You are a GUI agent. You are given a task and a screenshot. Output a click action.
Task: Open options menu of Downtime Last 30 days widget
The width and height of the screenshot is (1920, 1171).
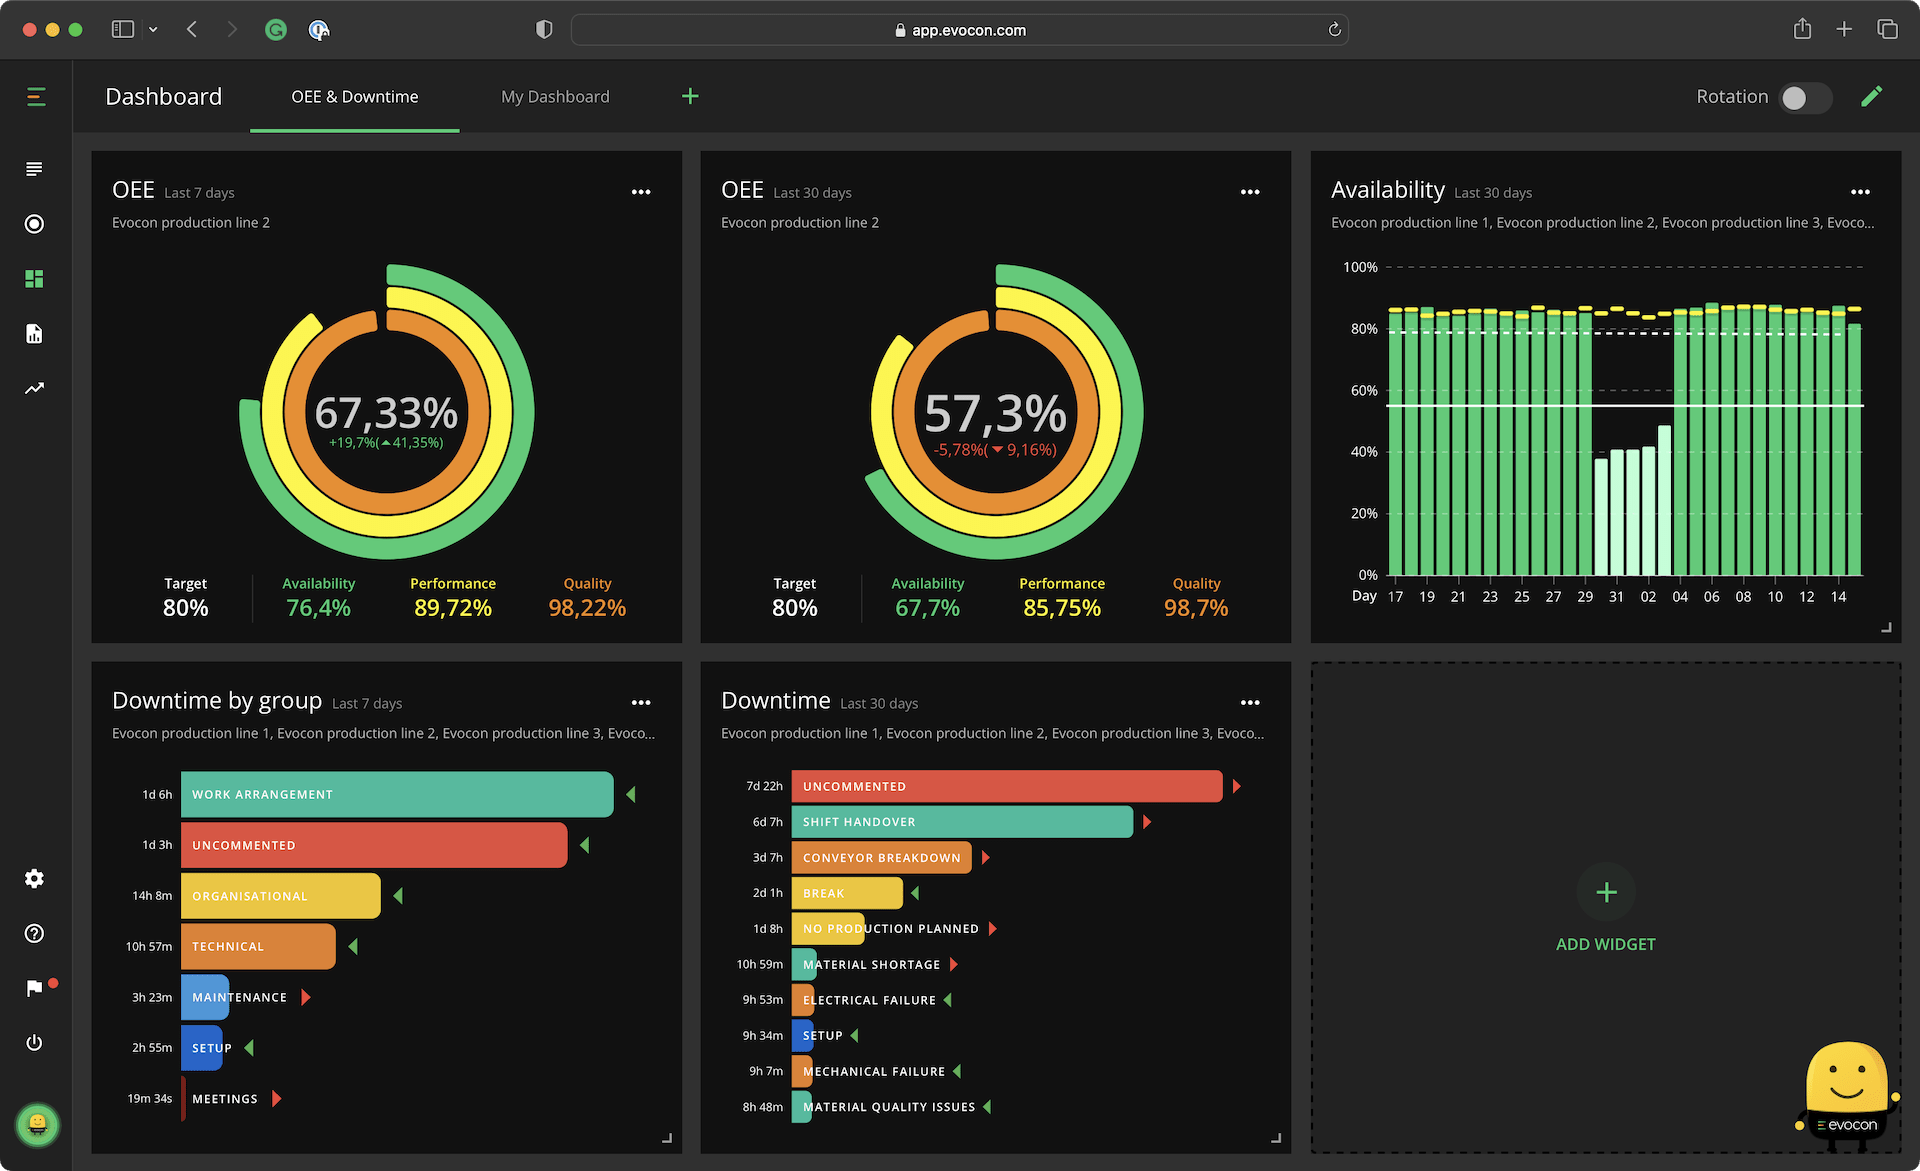click(x=1250, y=703)
